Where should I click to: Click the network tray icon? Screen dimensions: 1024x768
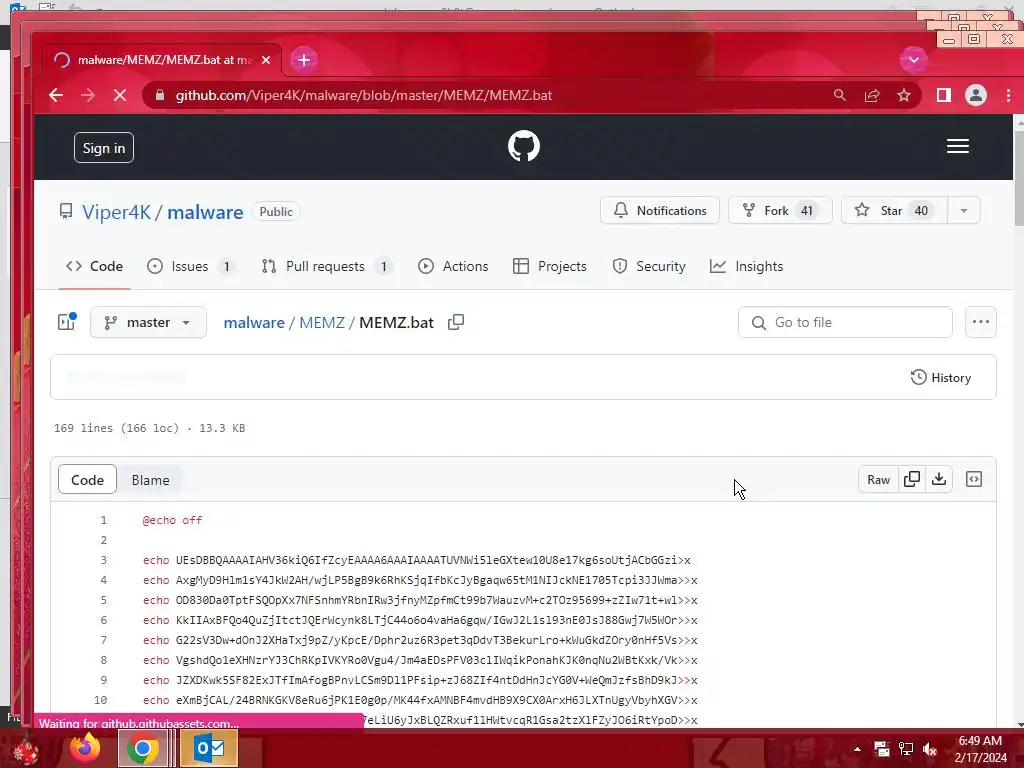tap(906, 749)
